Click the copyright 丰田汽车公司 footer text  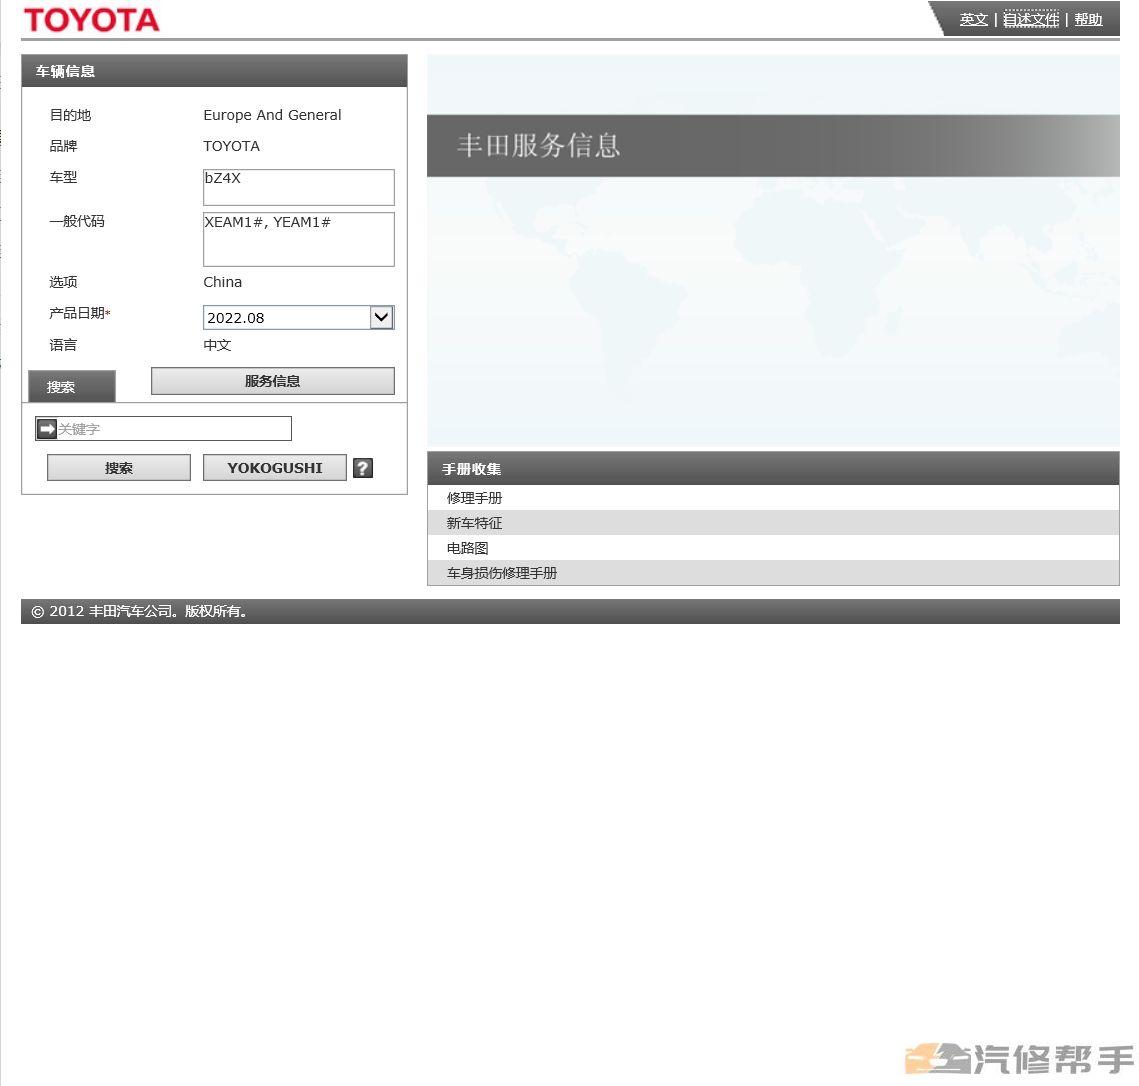pyautogui.click(x=139, y=611)
